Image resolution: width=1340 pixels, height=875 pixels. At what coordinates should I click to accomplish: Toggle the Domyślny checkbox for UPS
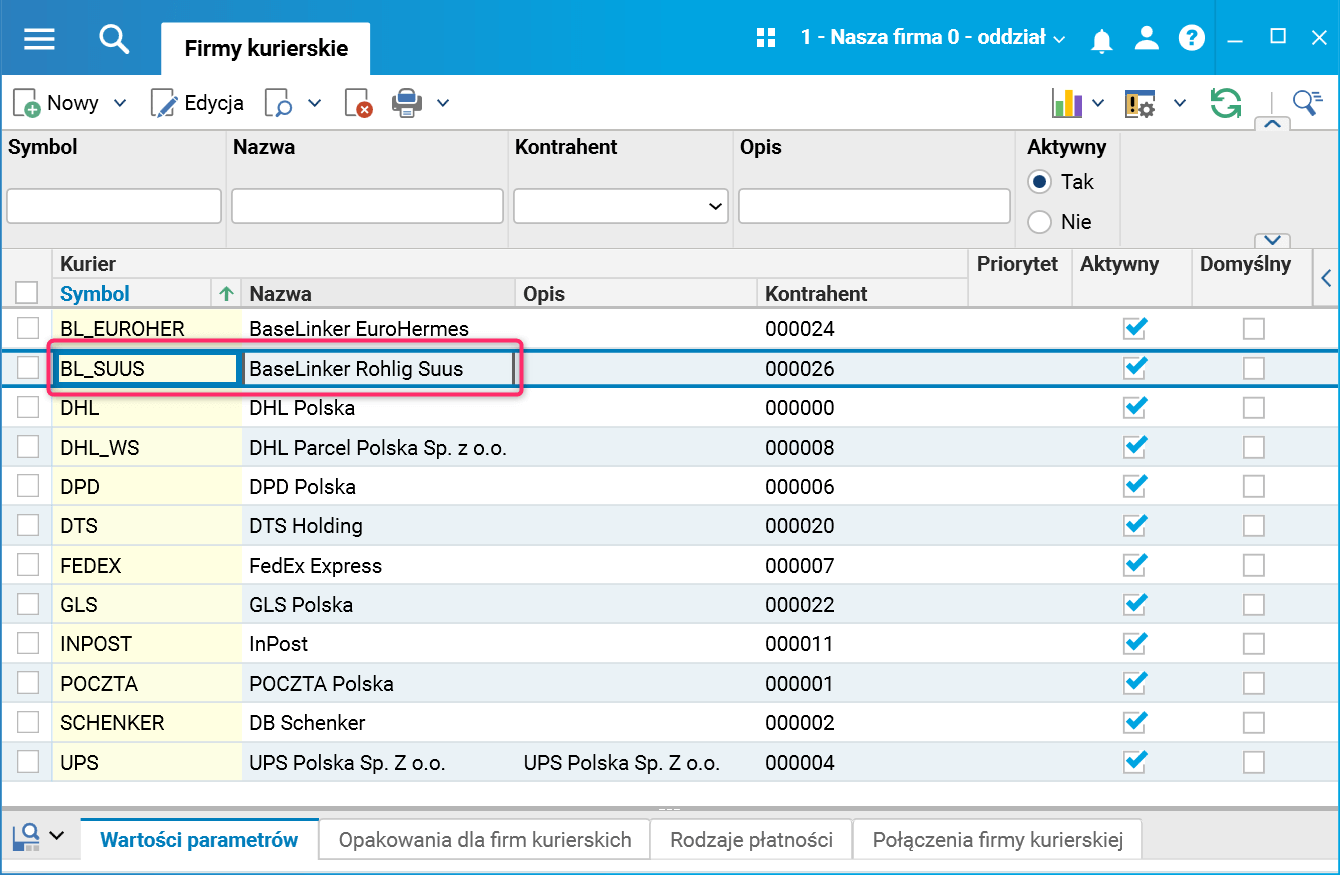tap(1253, 763)
